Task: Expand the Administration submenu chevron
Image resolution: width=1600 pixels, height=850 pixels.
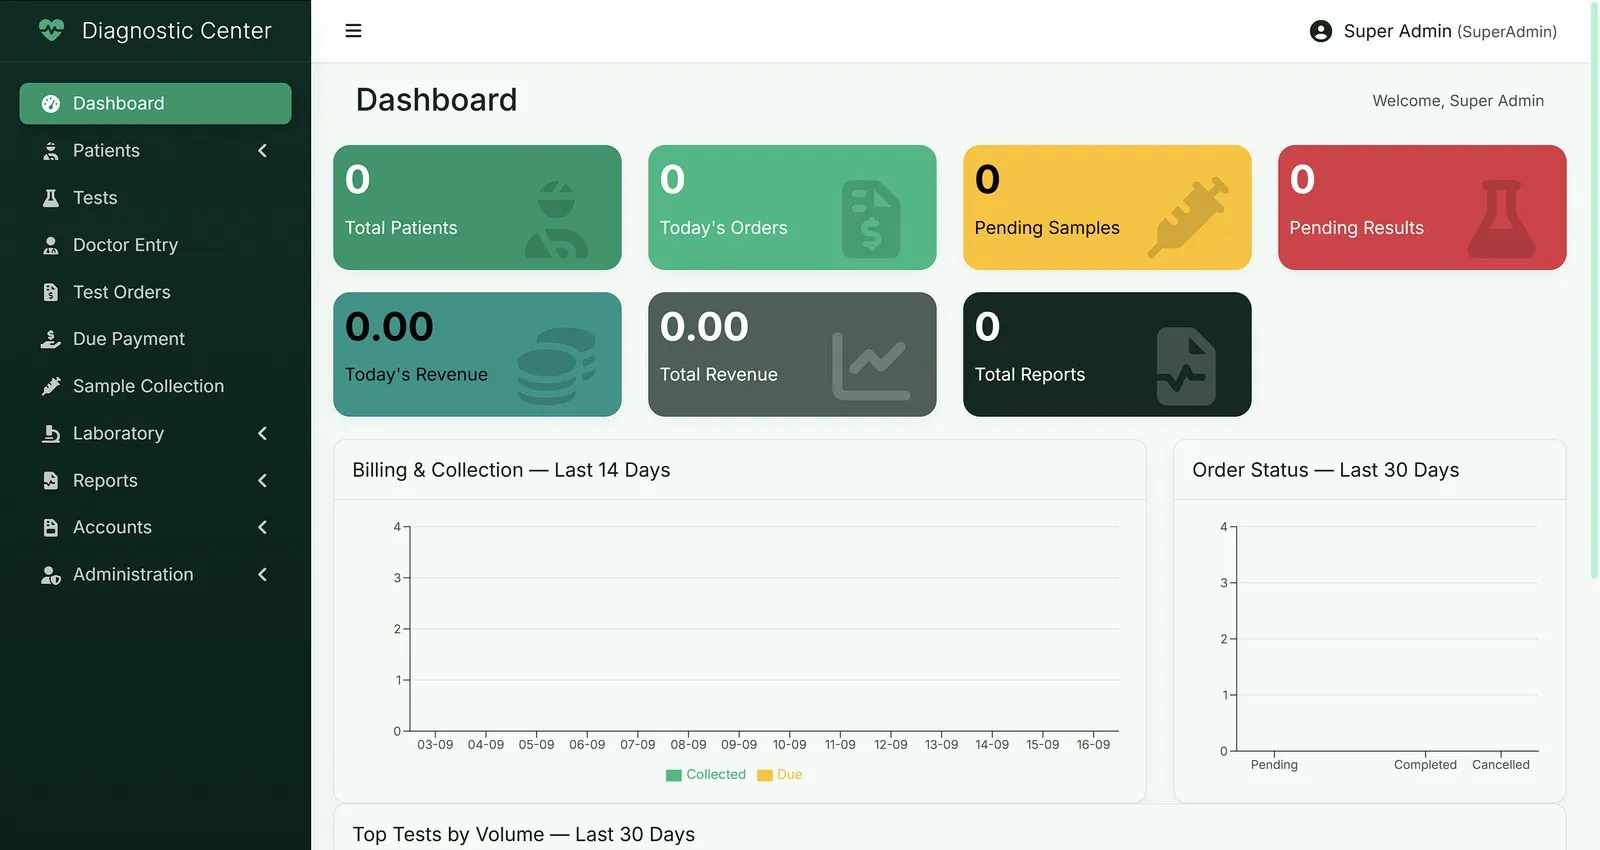Action: [263, 574]
